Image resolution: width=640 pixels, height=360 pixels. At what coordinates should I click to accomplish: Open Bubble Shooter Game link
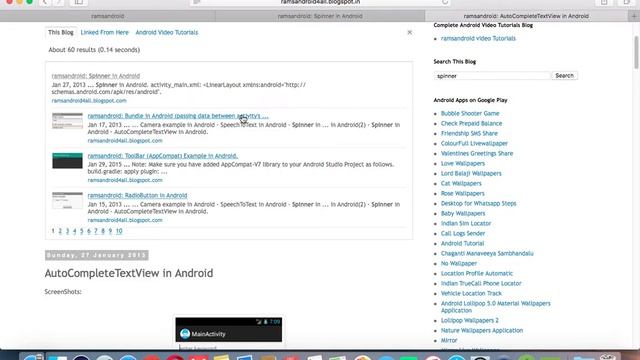[x=470, y=113]
